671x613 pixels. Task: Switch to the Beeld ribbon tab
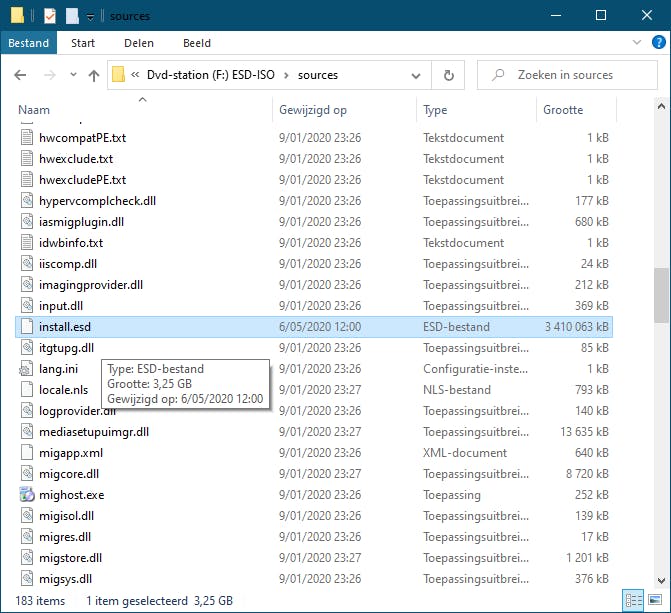197,43
